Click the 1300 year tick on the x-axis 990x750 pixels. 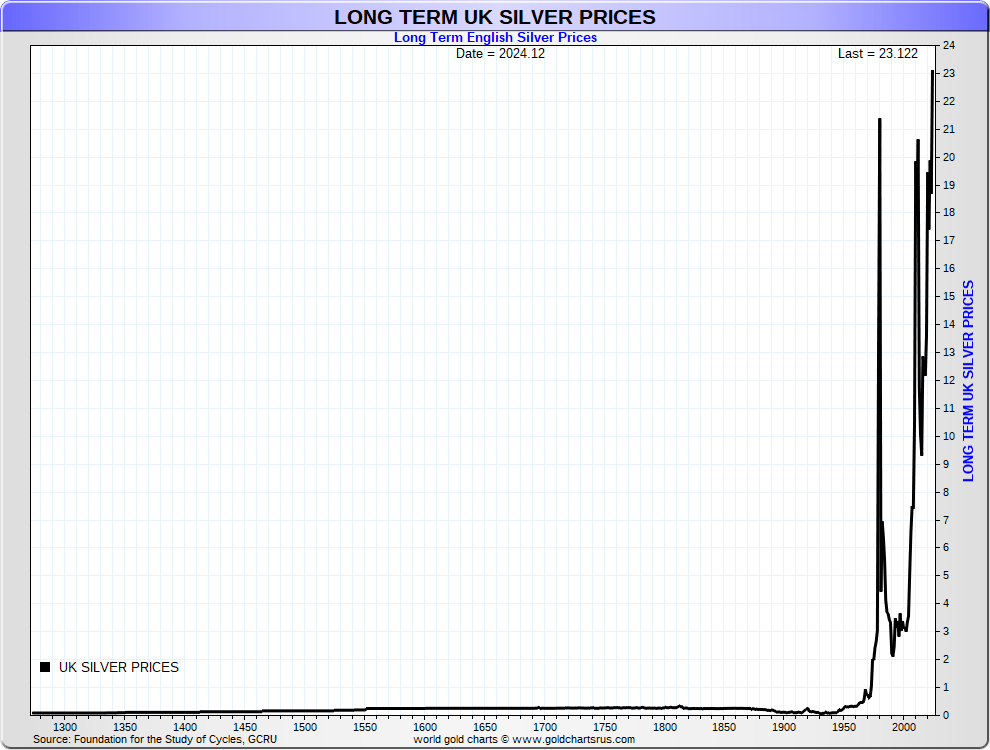pyautogui.click(x=65, y=727)
